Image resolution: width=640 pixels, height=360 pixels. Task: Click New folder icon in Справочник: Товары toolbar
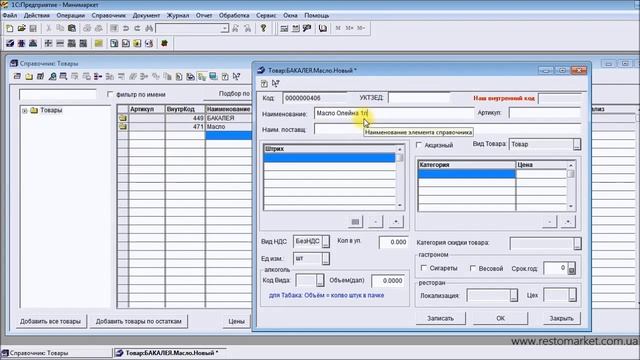click(29, 76)
